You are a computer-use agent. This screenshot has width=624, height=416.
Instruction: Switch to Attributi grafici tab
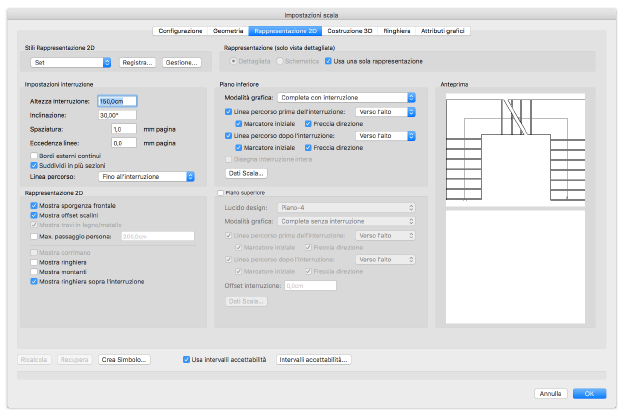click(x=443, y=31)
